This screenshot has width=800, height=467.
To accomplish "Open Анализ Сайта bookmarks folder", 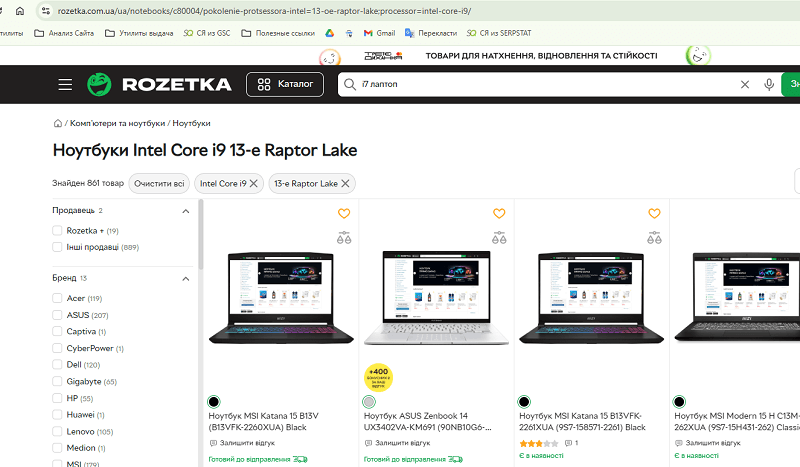I will (x=64, y=33).
